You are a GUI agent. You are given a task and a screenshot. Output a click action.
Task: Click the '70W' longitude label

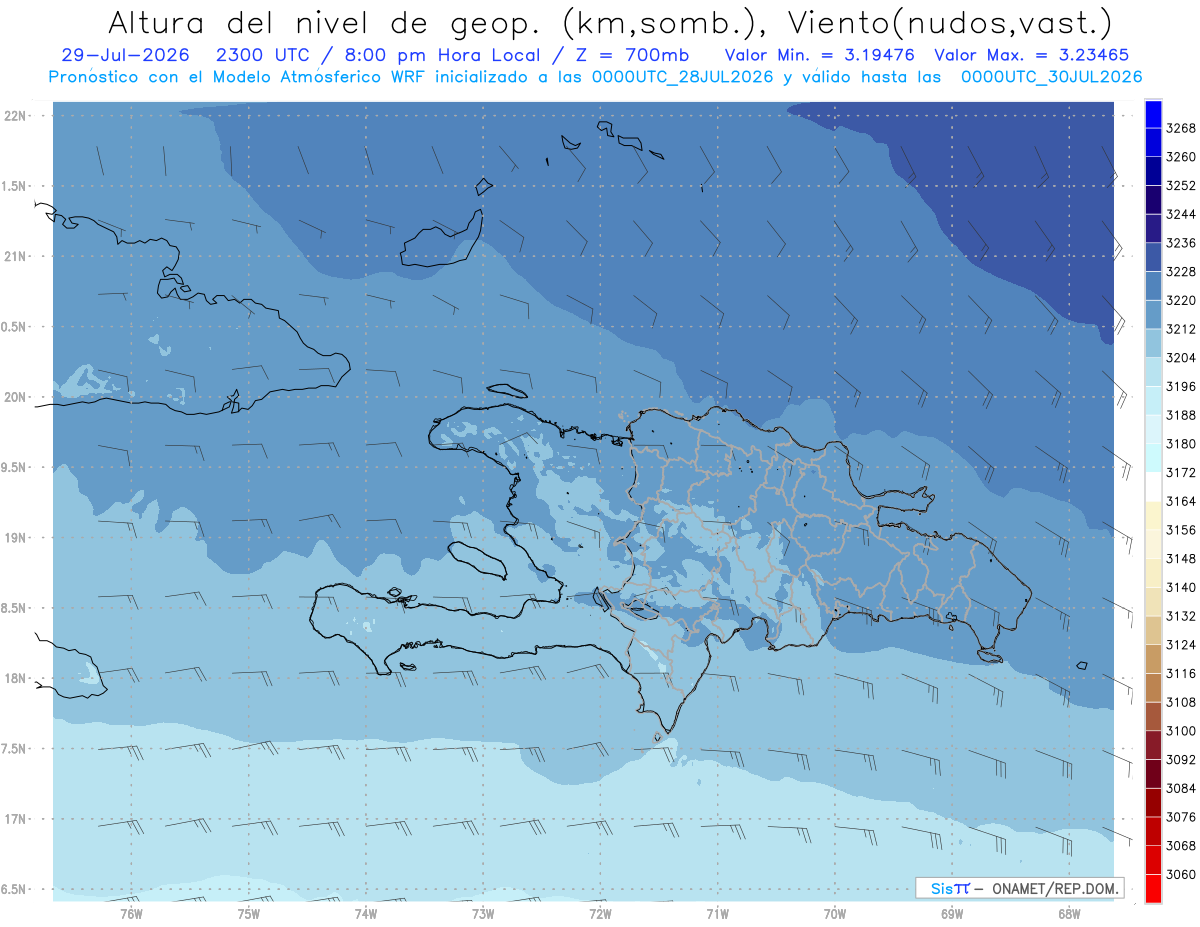click(835, 912)
